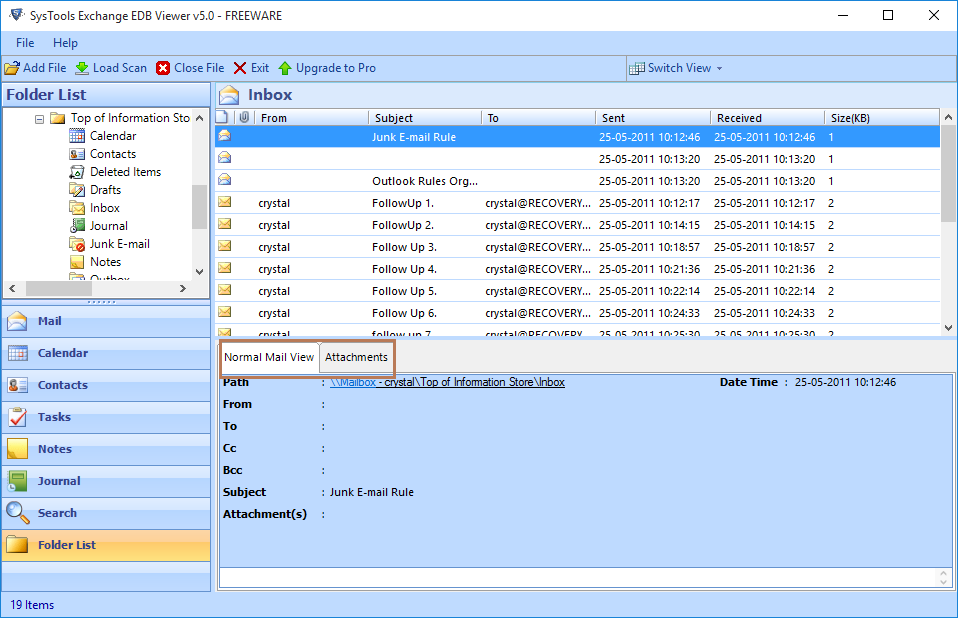The image size is (958, 618).
Task: Sort messages by Size(KB) column header
Action: tap(882, 118)
